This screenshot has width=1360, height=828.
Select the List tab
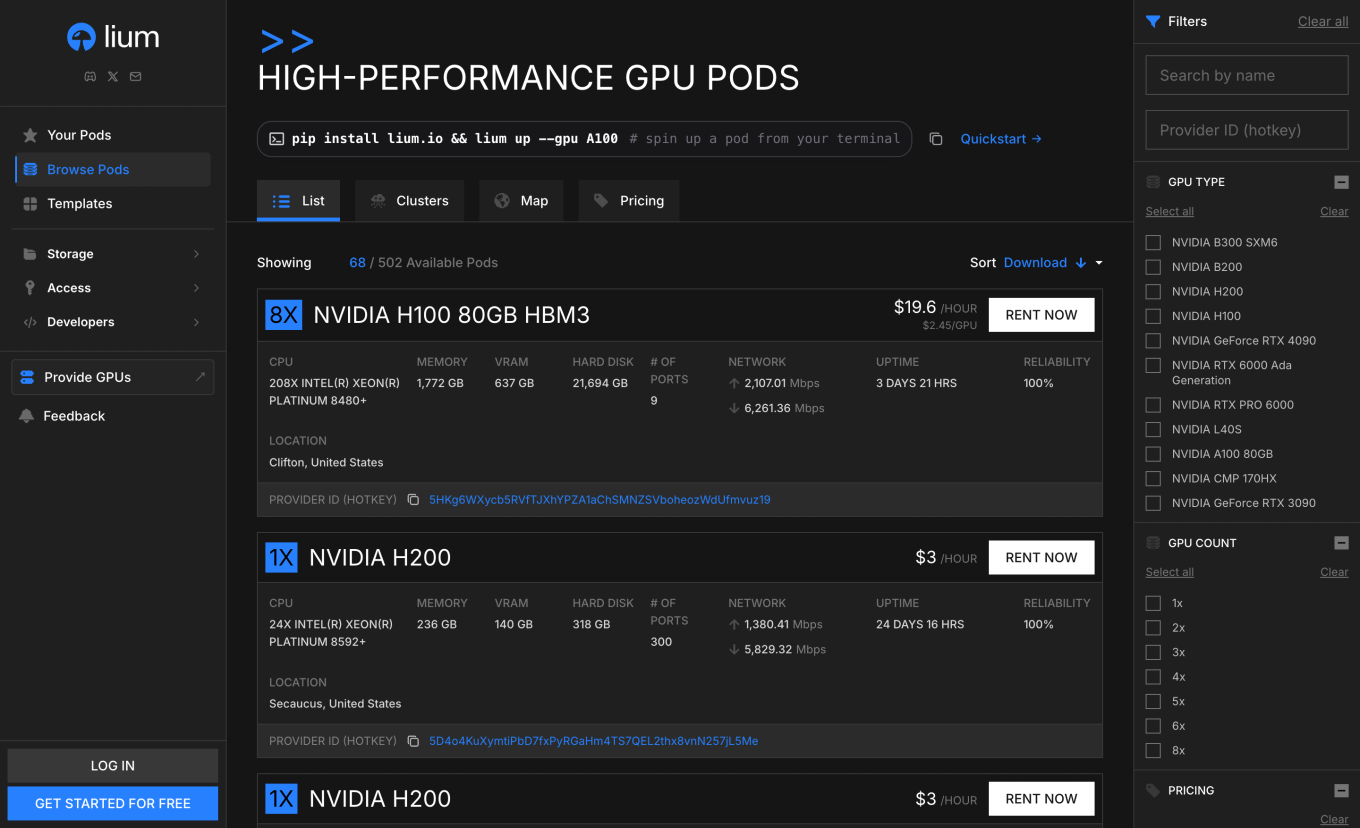(298, 201)
